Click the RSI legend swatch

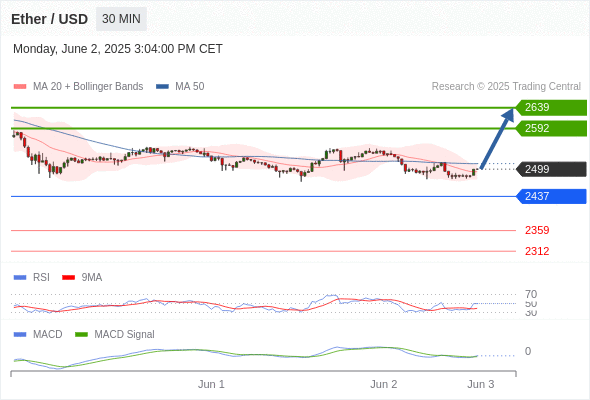point(20,278)
